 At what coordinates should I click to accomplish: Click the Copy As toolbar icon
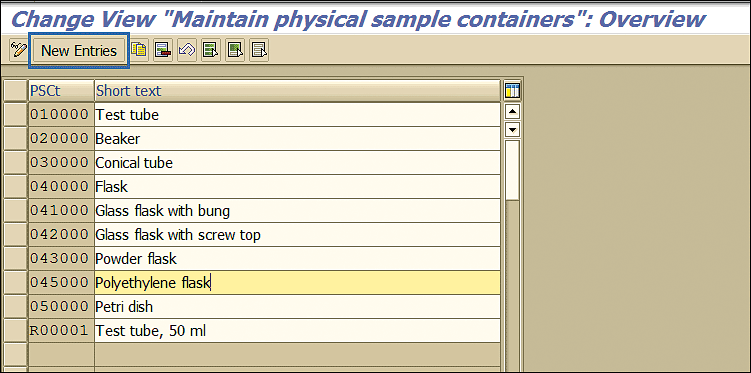(139, 50)
